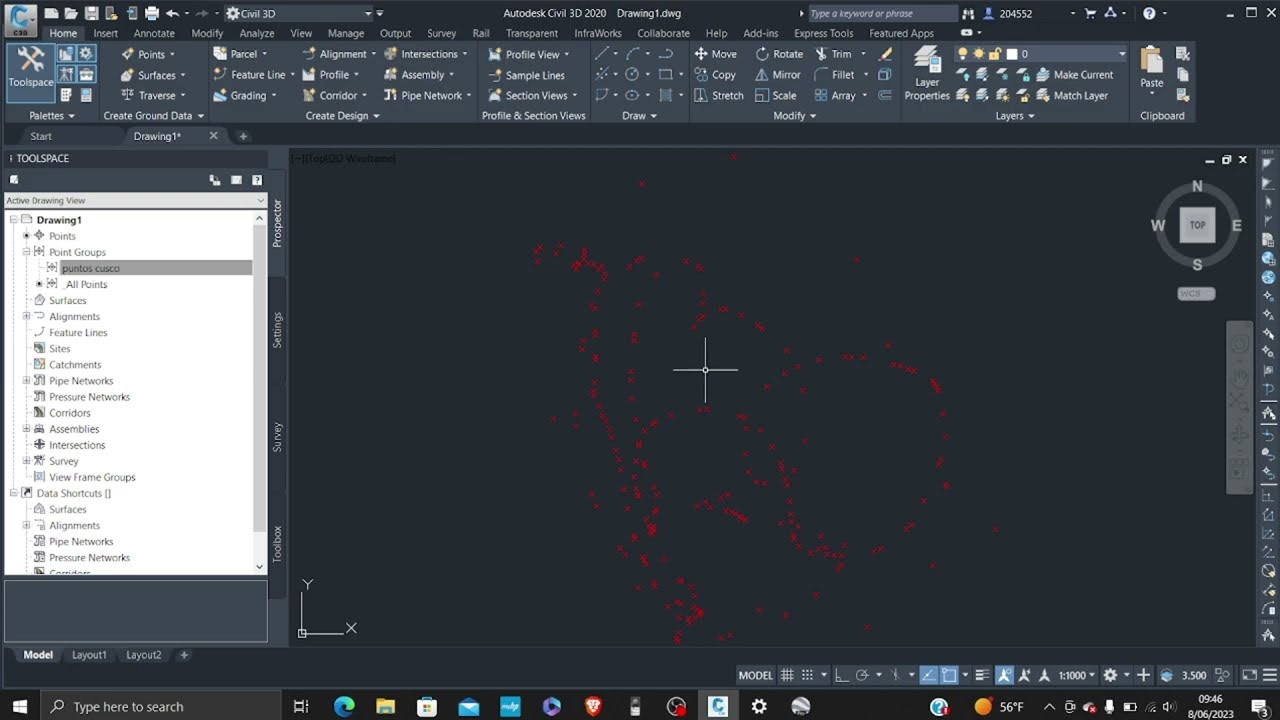1280x720 pixels.
Task: Click the Line draw tool icon
Action: (x=602, y=54)
